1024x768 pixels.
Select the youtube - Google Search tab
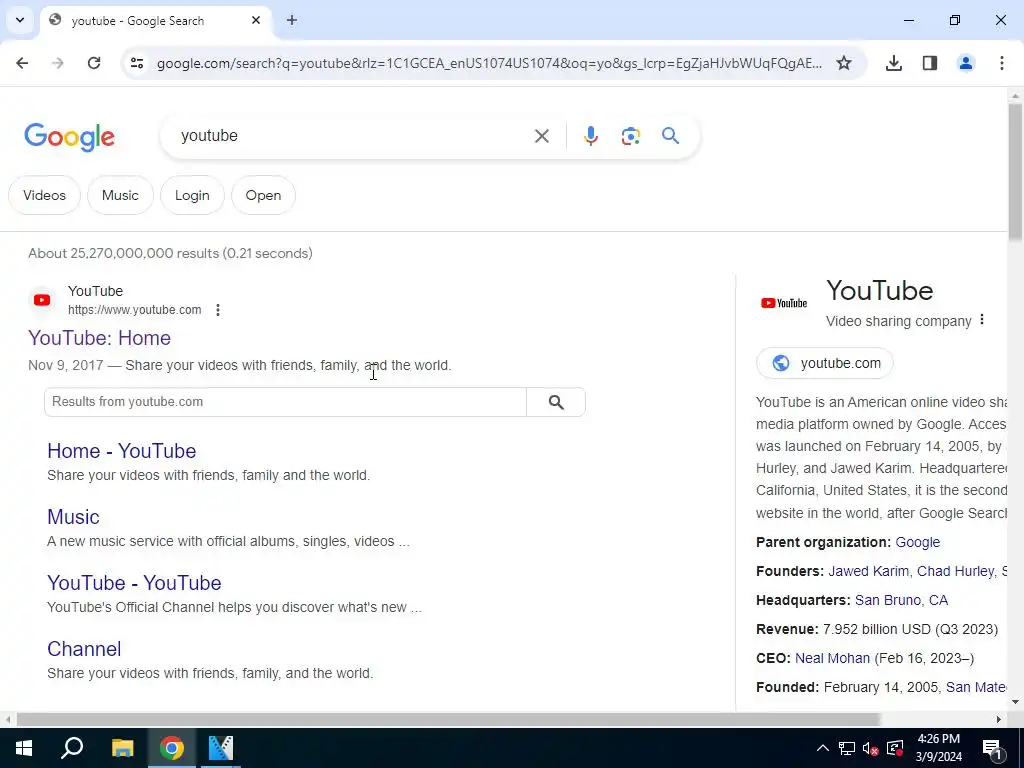pyautogui.click(x=156, y=20)
